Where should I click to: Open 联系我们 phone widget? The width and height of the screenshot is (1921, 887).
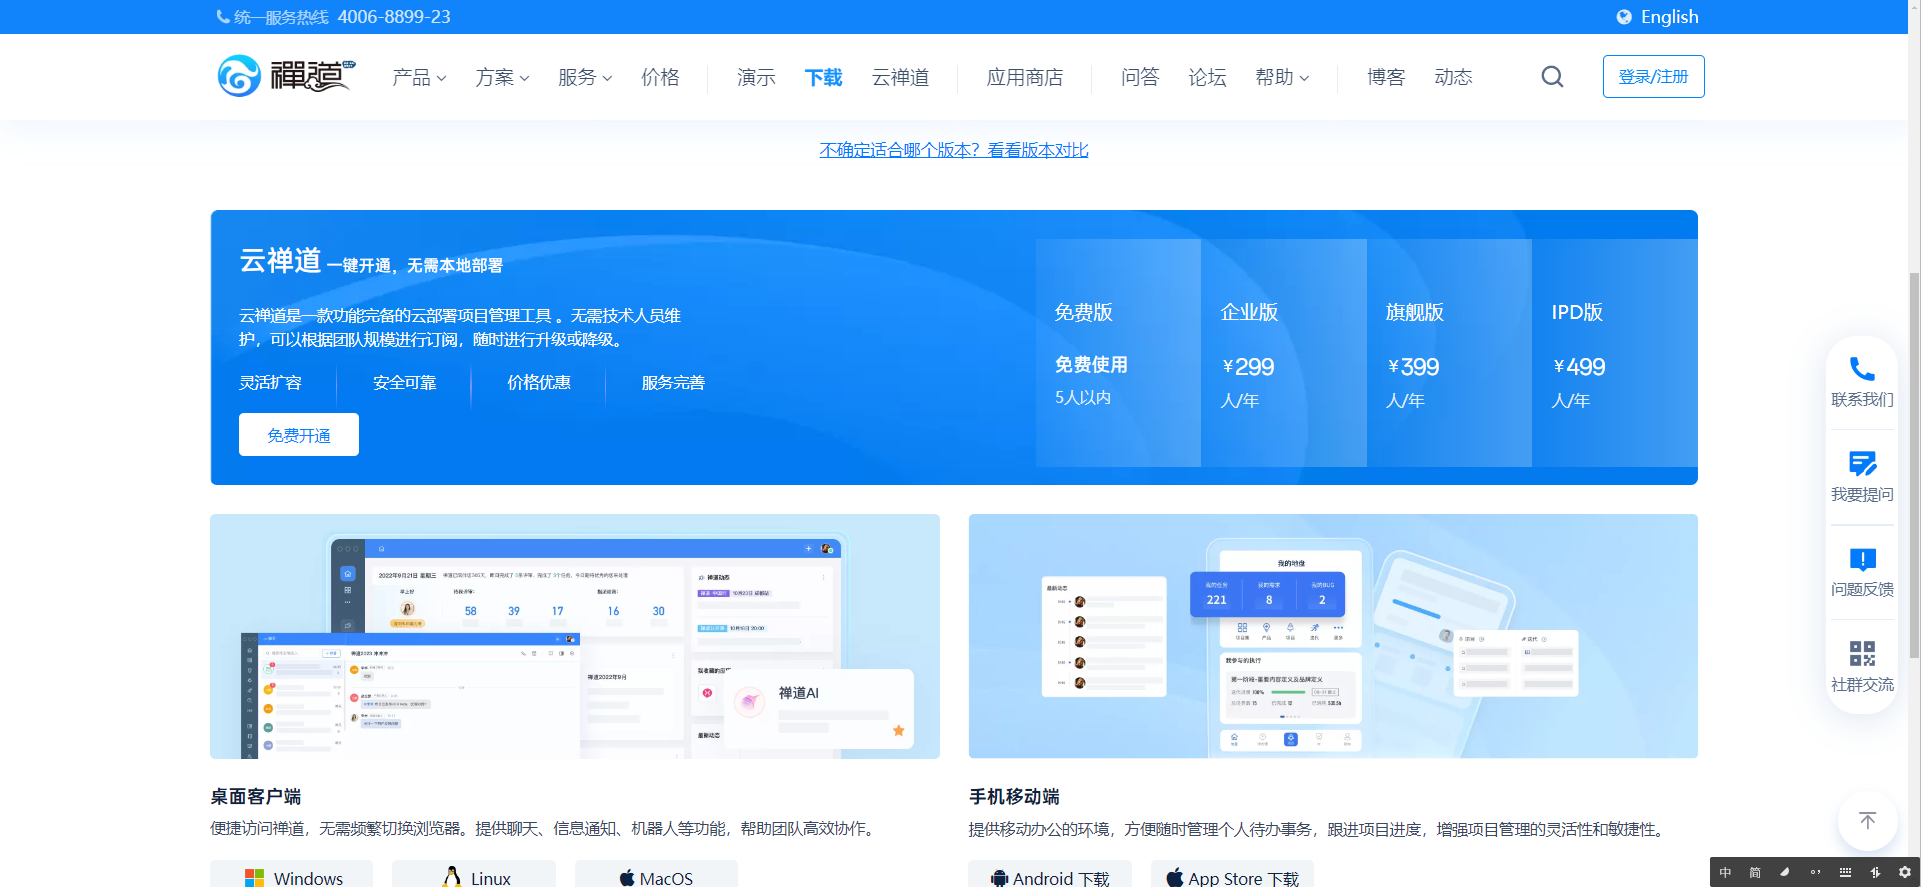click(x=1862, y=382)
